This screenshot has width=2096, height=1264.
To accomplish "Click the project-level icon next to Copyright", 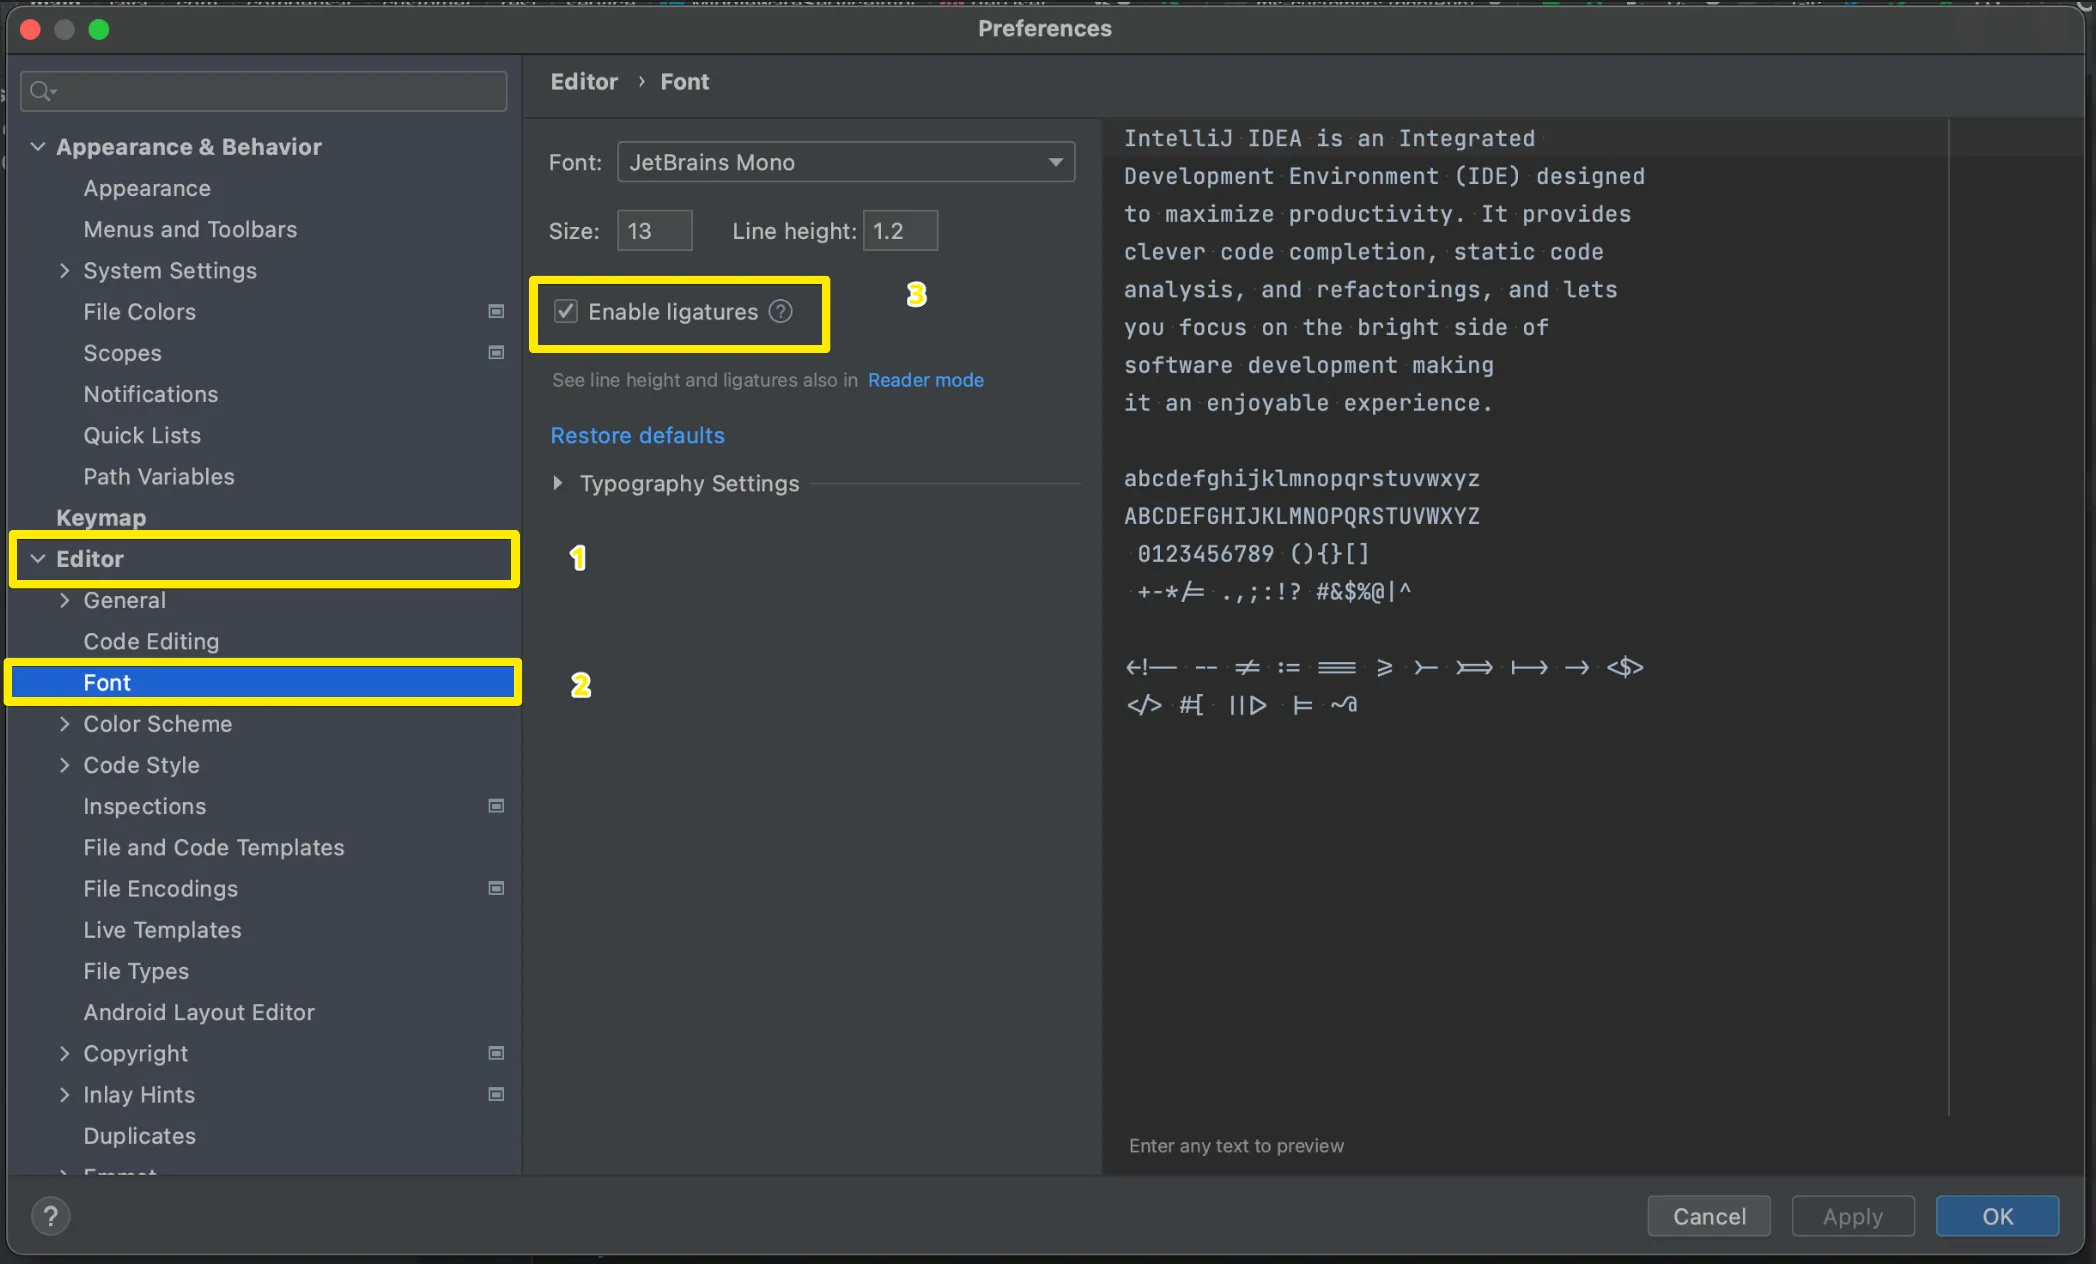I will point(495,1053).
